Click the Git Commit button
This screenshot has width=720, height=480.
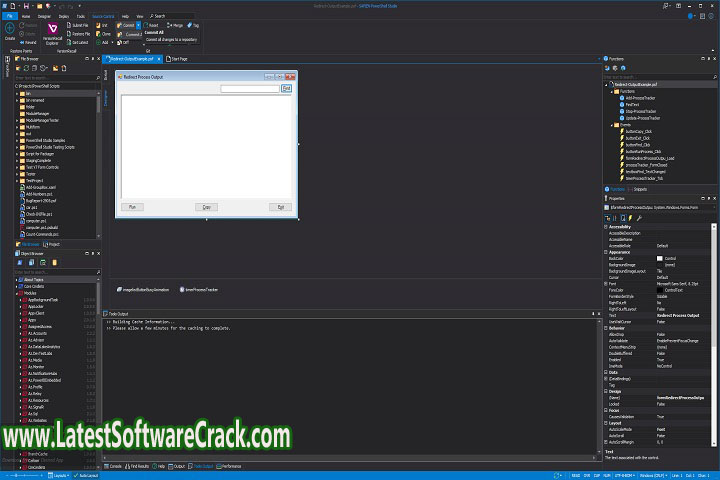point(126,25)
